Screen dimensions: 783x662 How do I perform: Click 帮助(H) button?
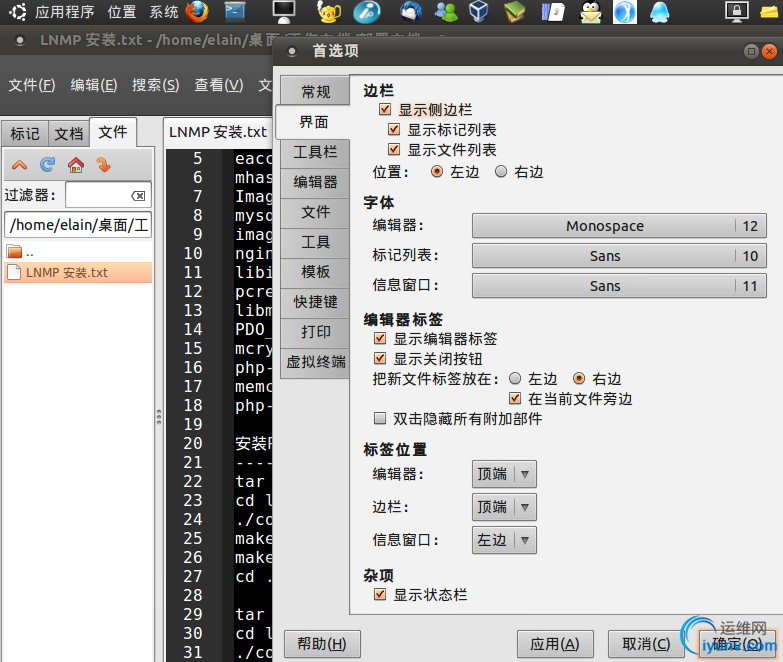click(322, 644)
